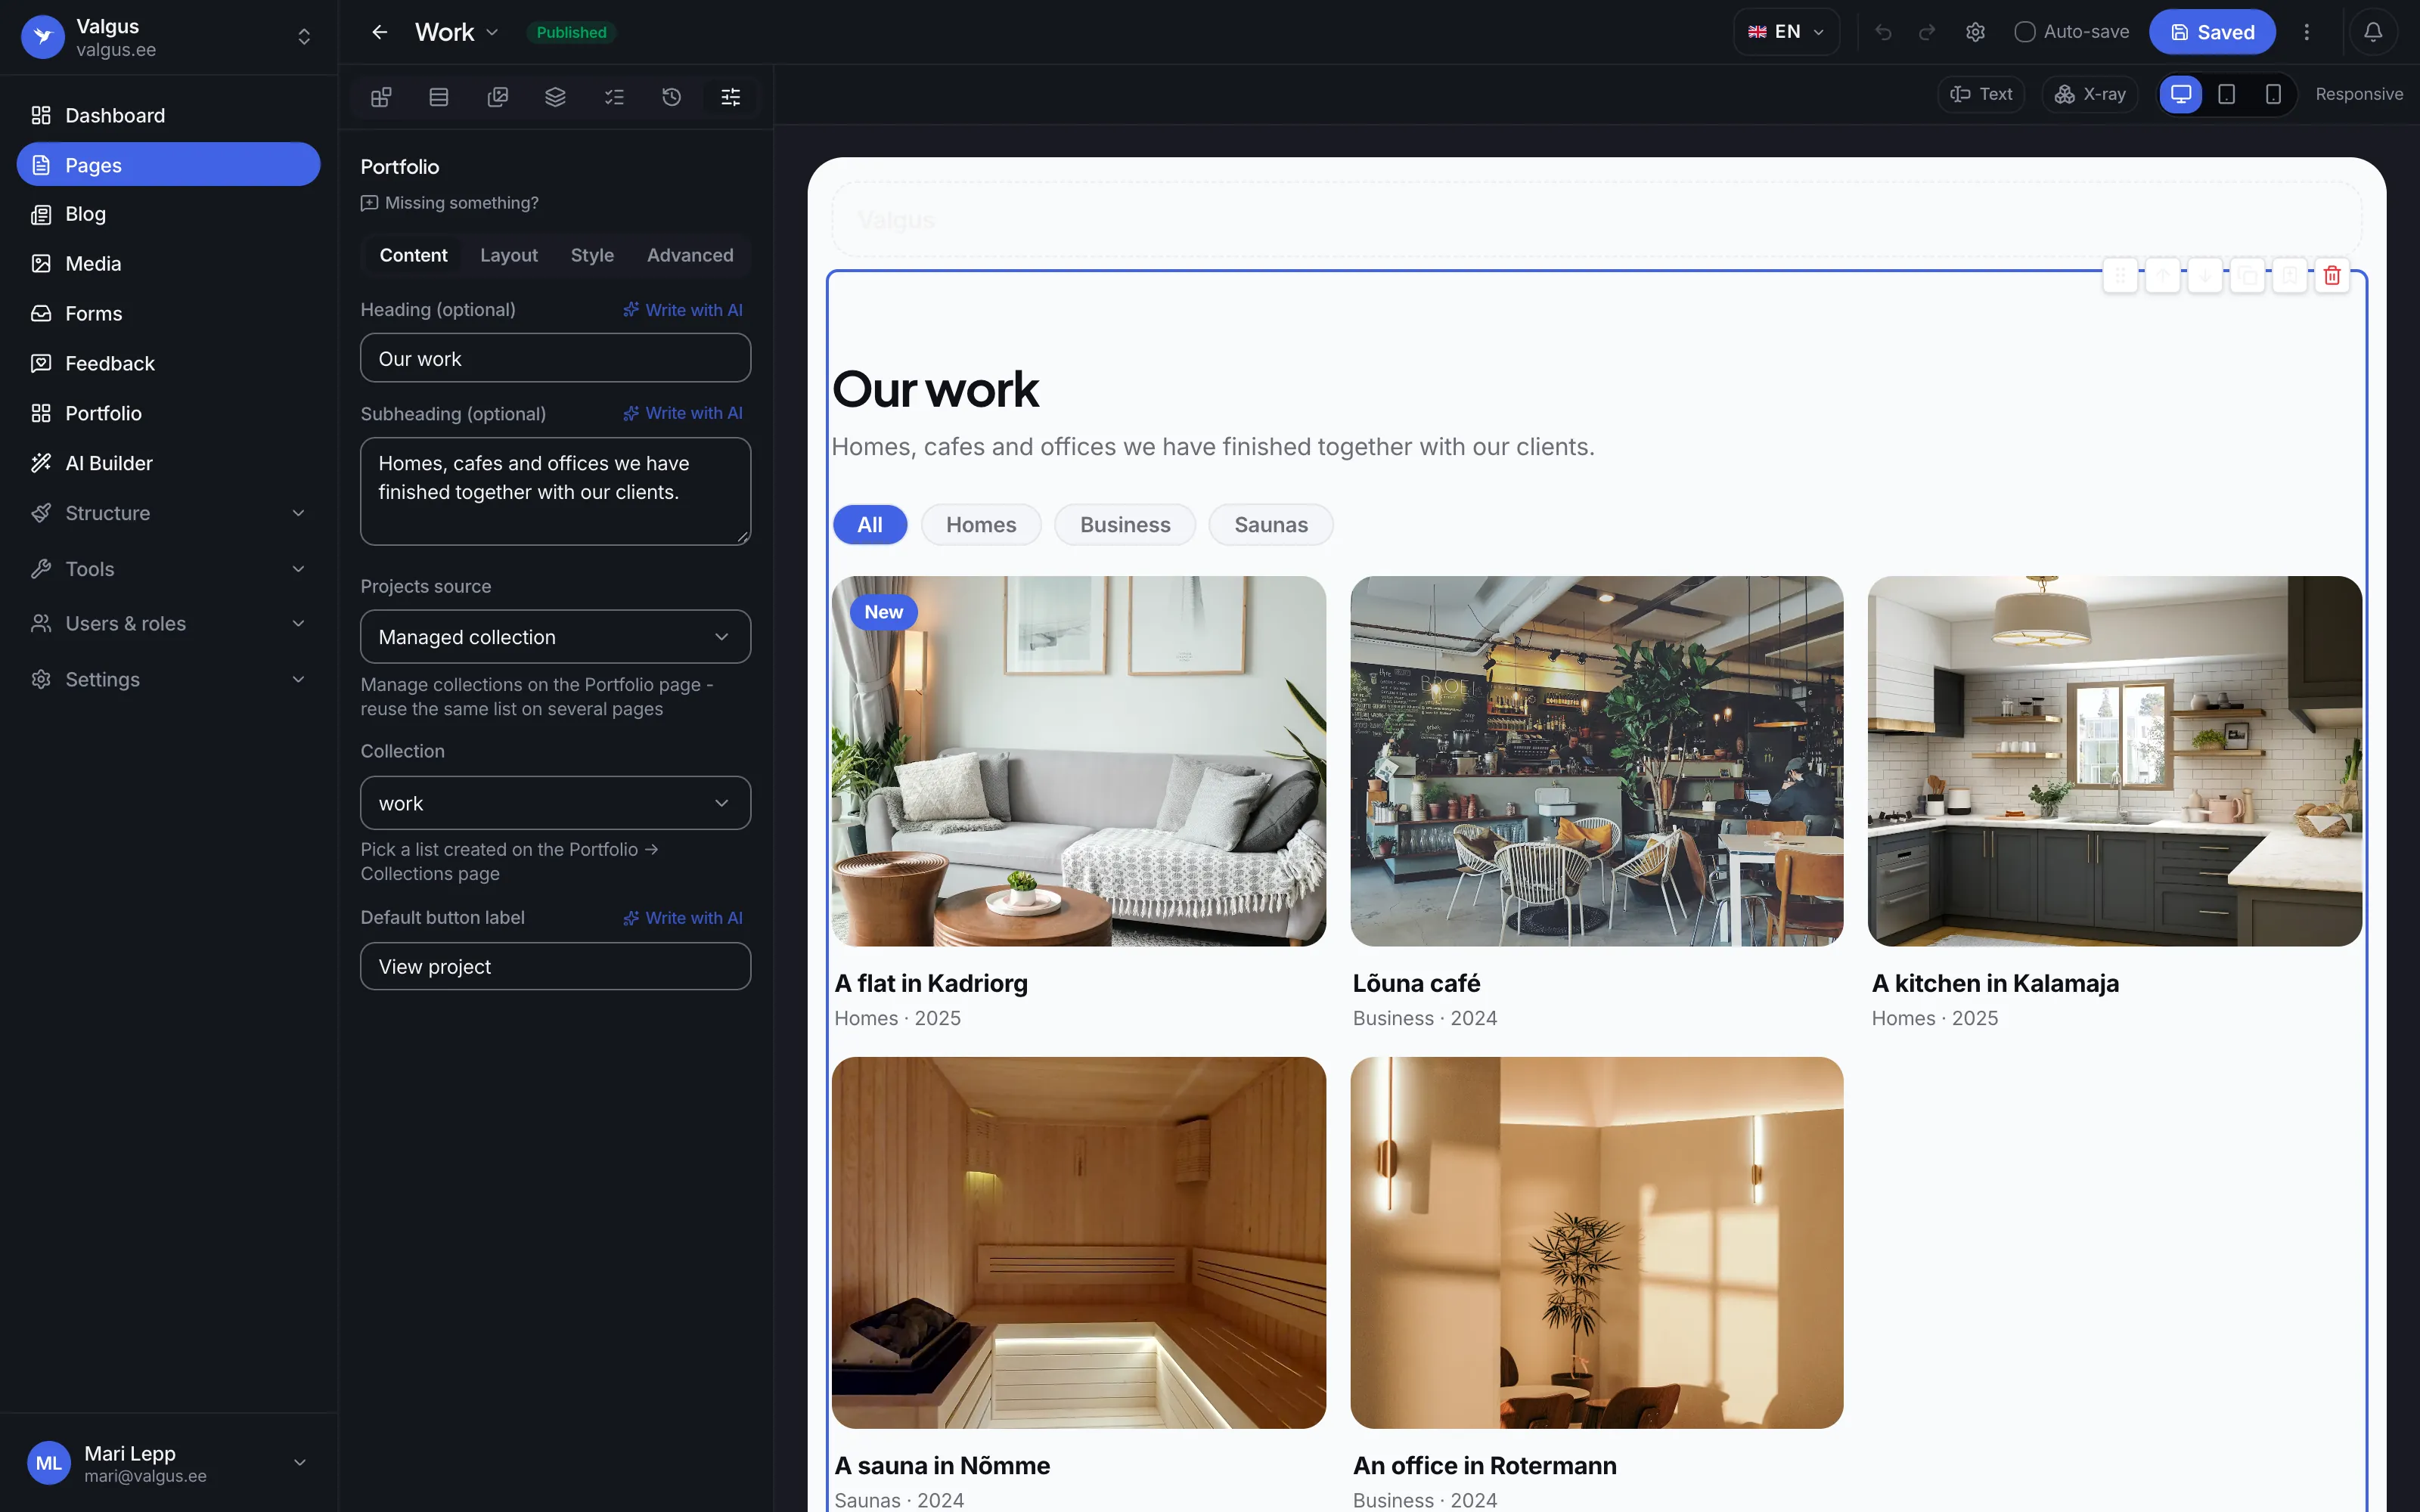
Task: Expand Users & roles sidebar section
Action: [x=168, y=623]
